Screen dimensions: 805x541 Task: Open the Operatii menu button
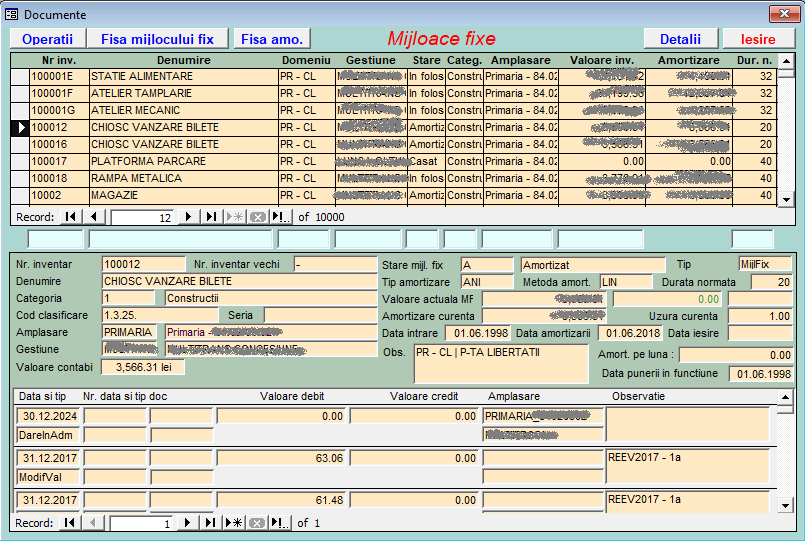[x=48, y=39]
